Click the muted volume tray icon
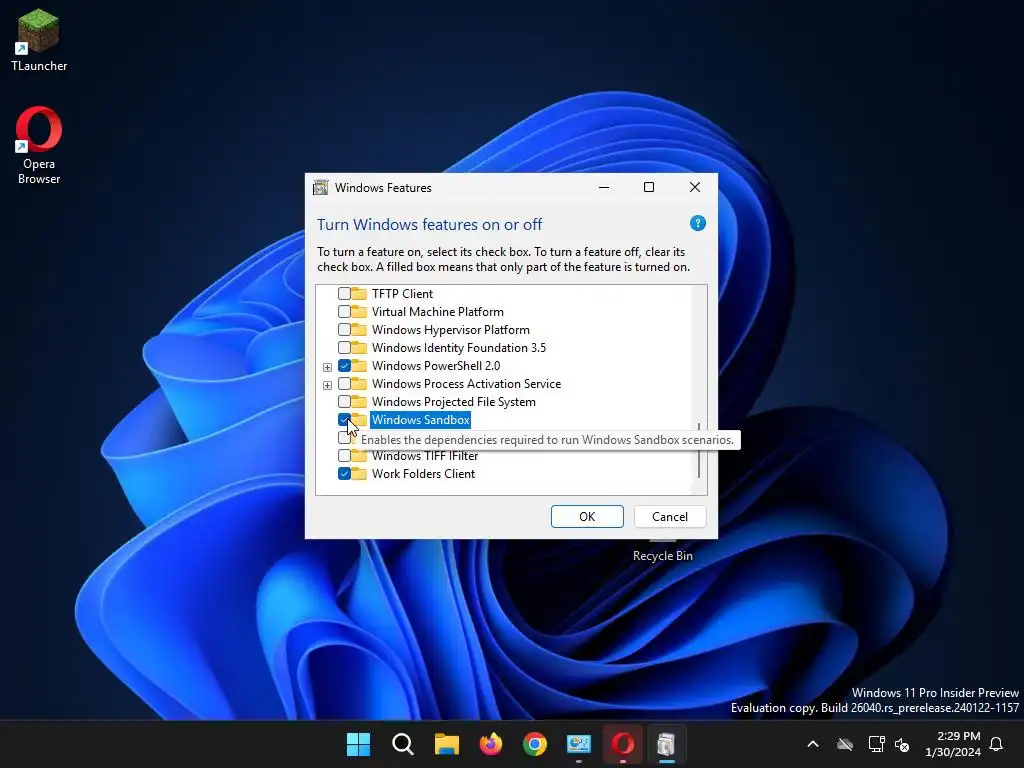 [902, 744]
